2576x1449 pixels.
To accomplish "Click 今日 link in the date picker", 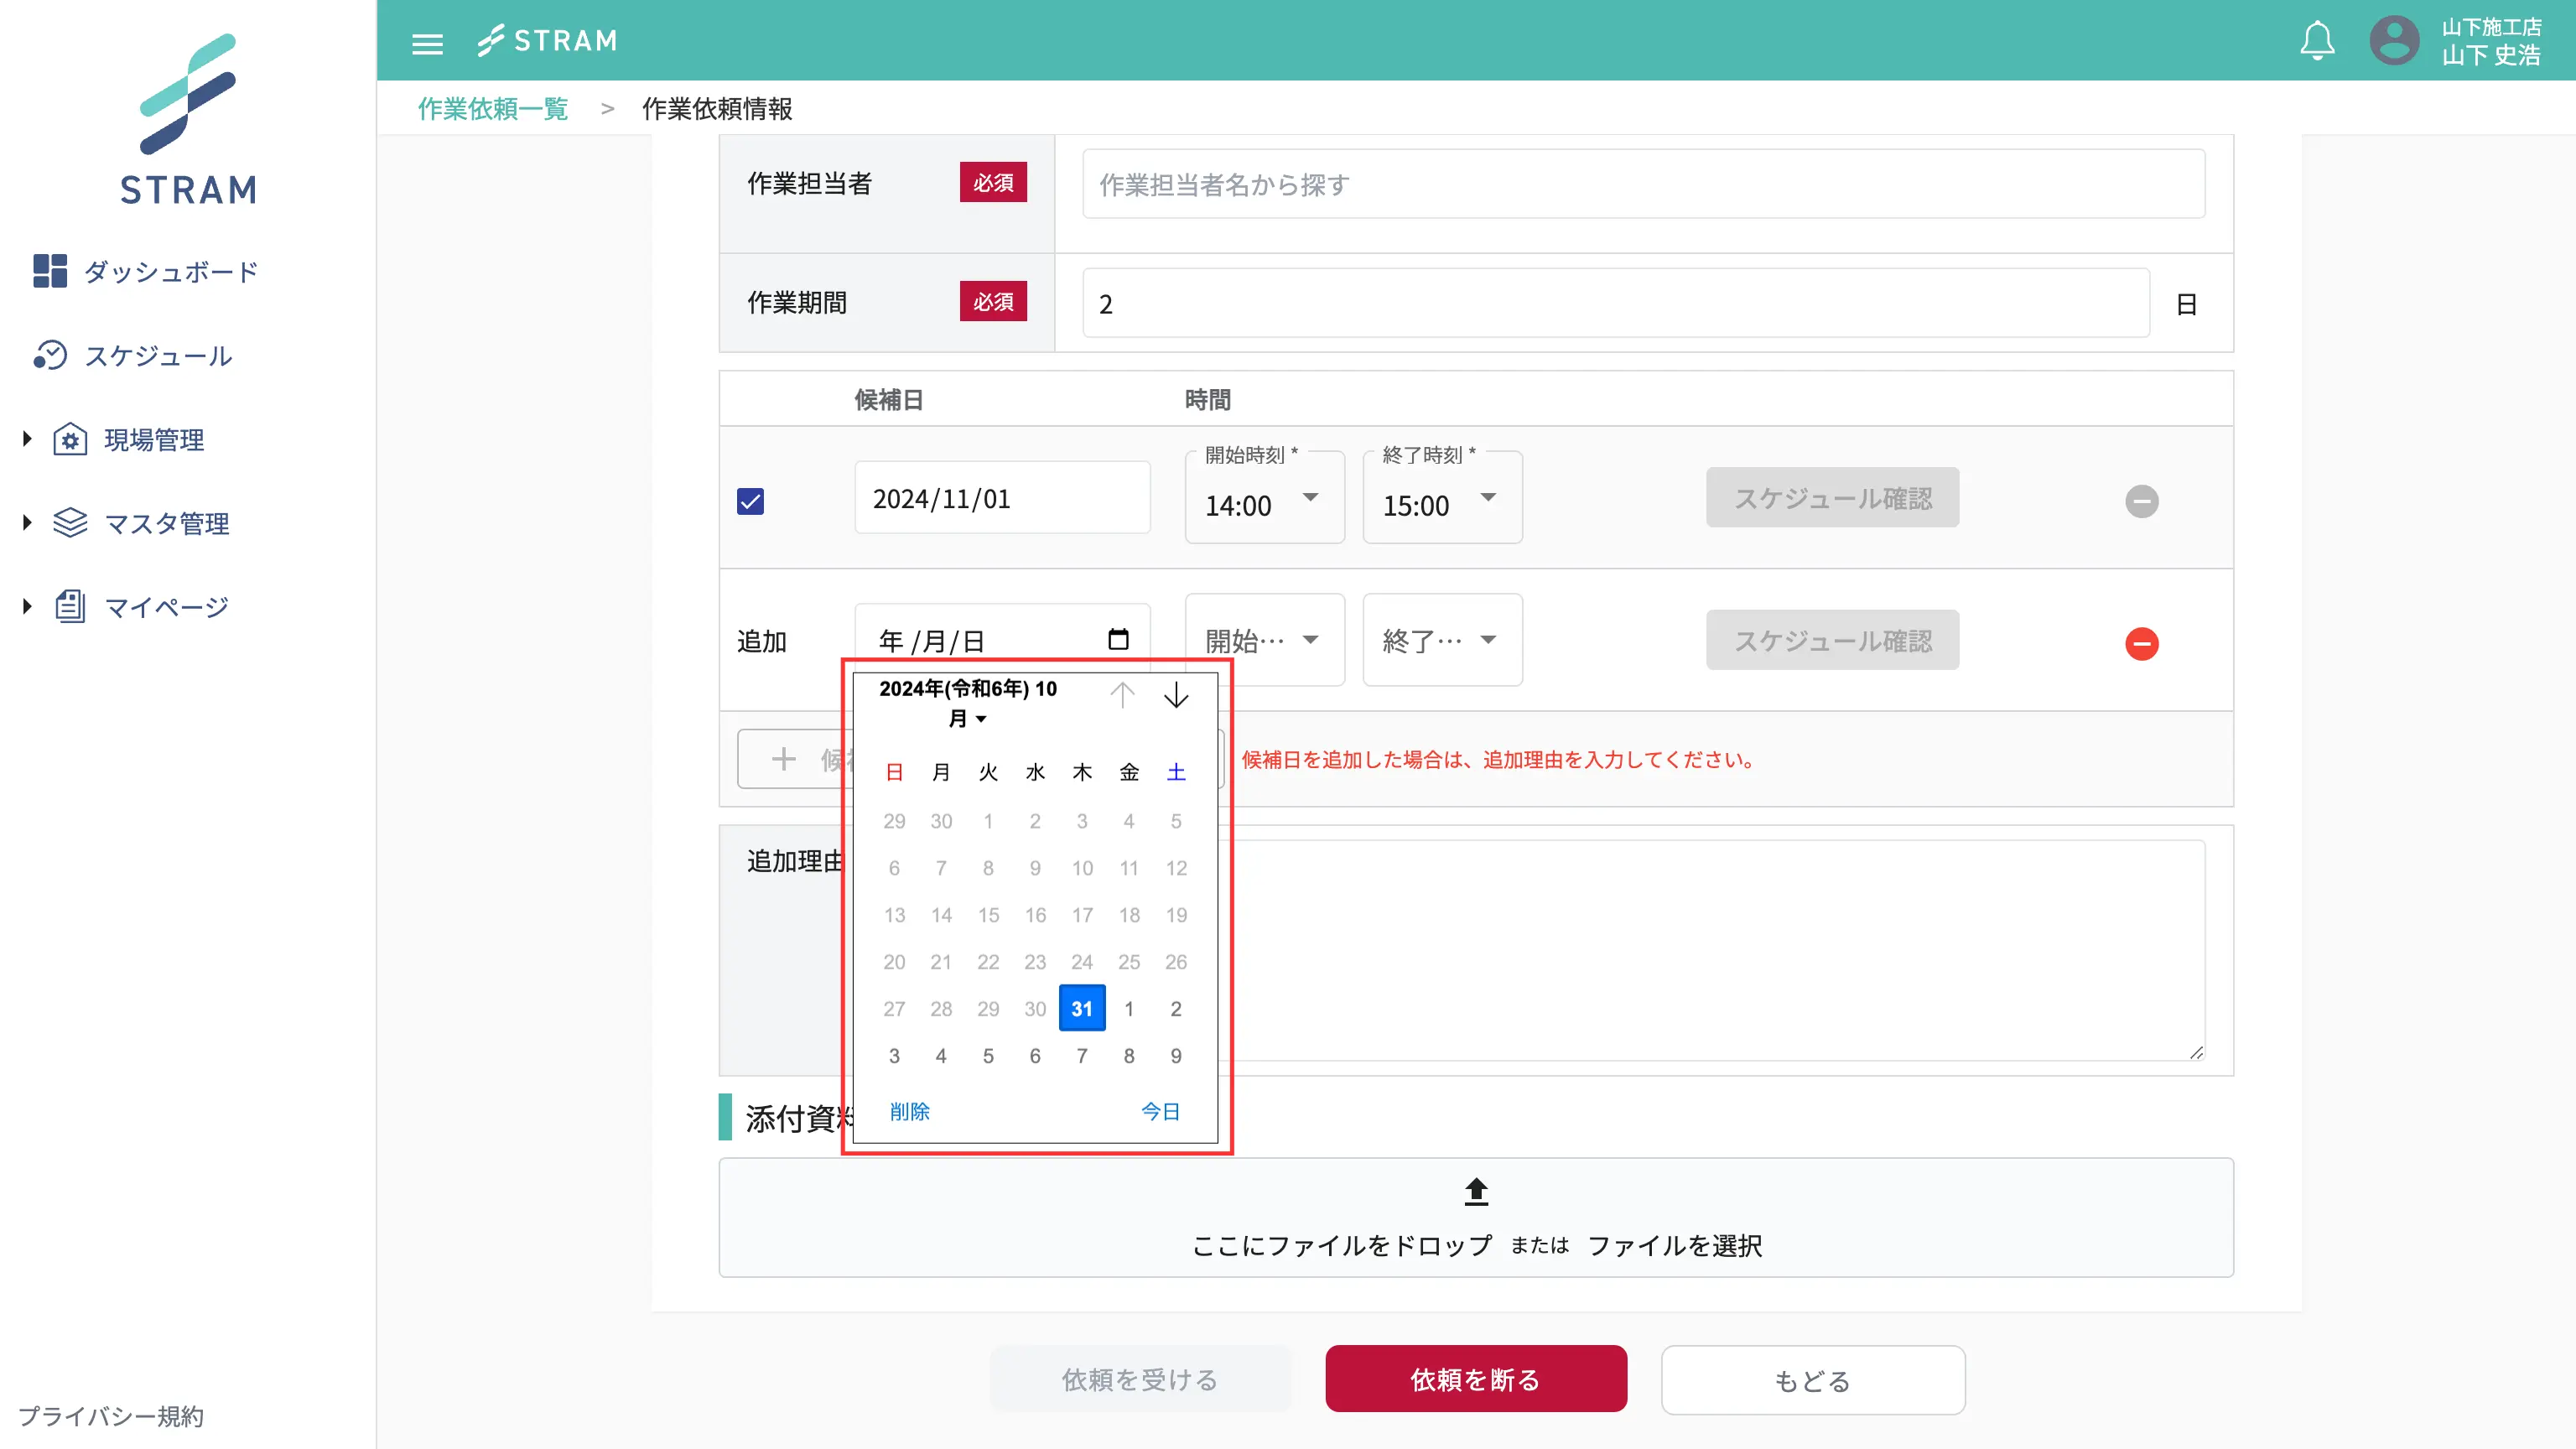I will click(1160, 1111).
